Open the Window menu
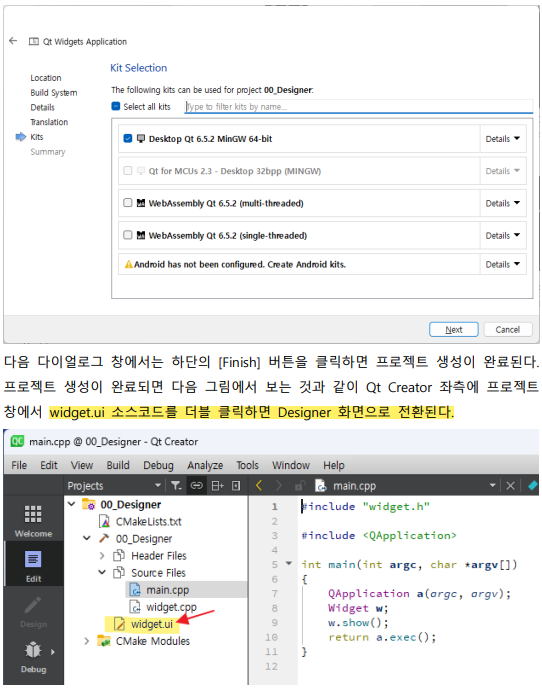Viewport: 542px width, 693px height. [290, 465]
